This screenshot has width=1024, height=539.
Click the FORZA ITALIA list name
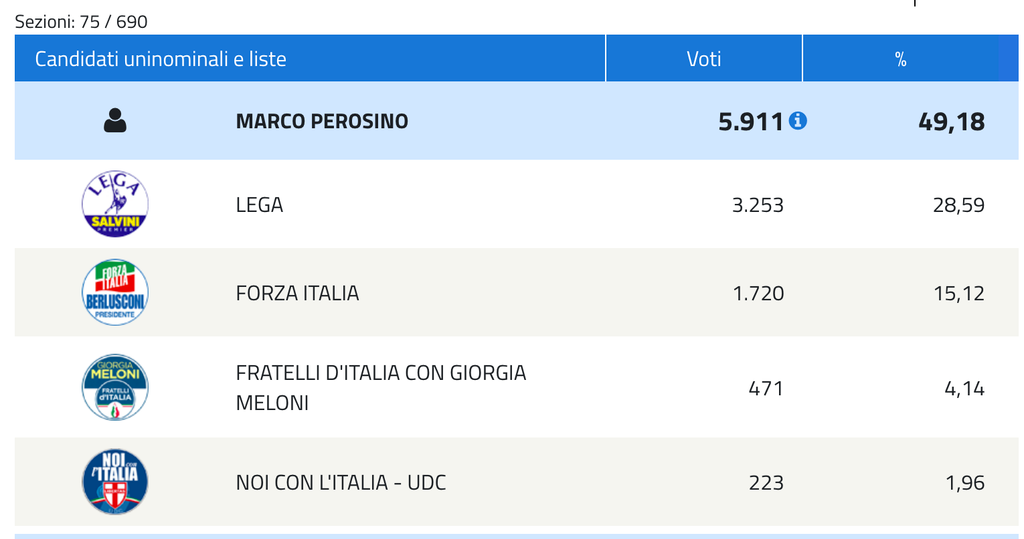(x=297, y=293)
